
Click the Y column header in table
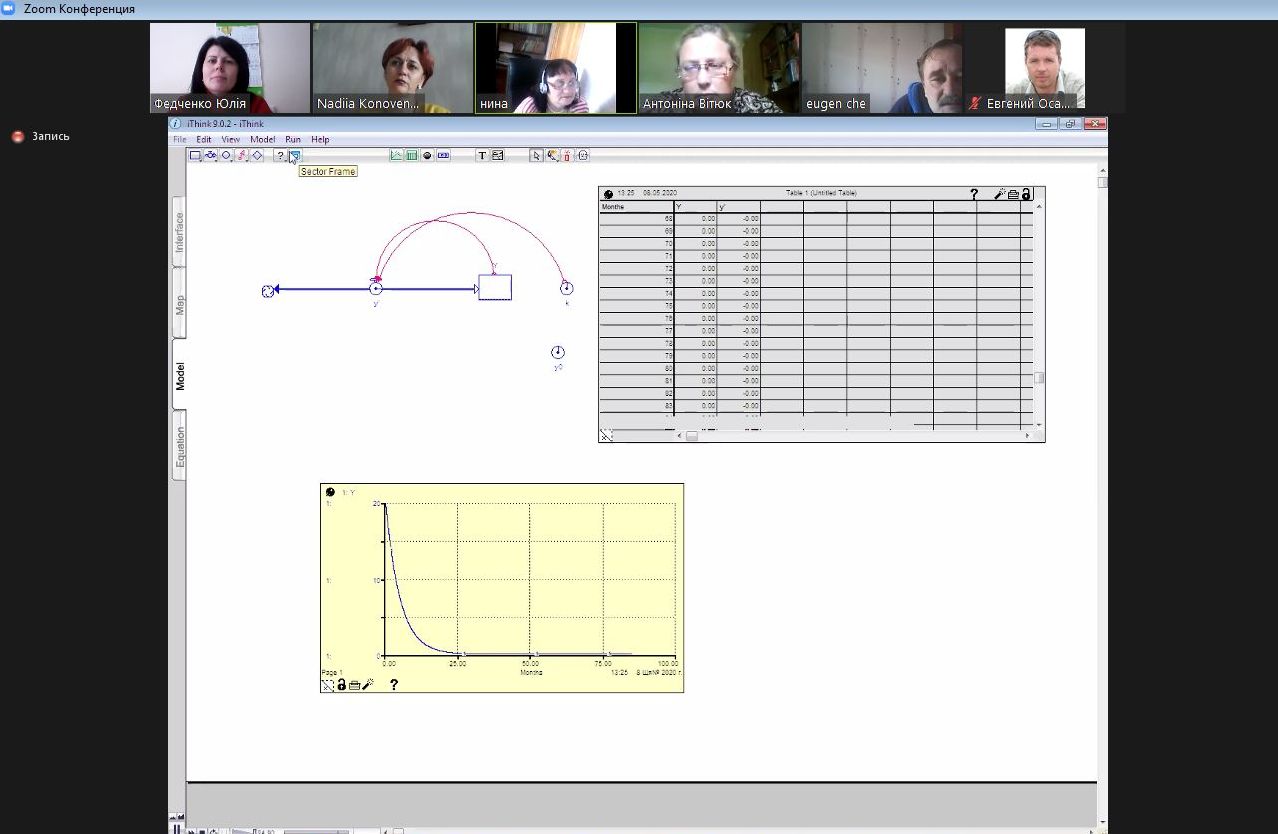coord(695,207)
